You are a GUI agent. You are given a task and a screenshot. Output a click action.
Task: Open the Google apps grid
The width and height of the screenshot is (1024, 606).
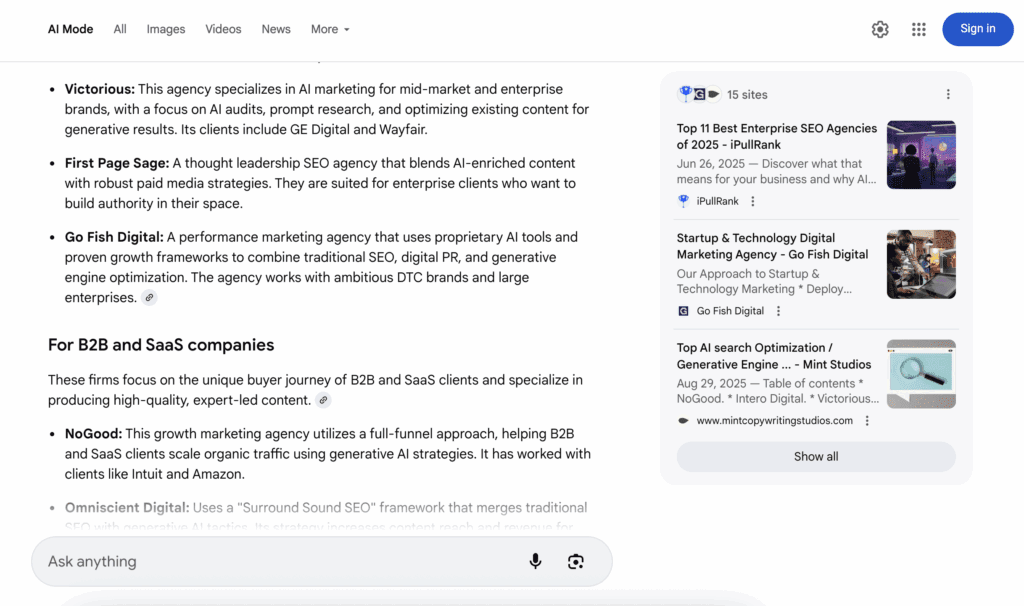click(918, 30)
